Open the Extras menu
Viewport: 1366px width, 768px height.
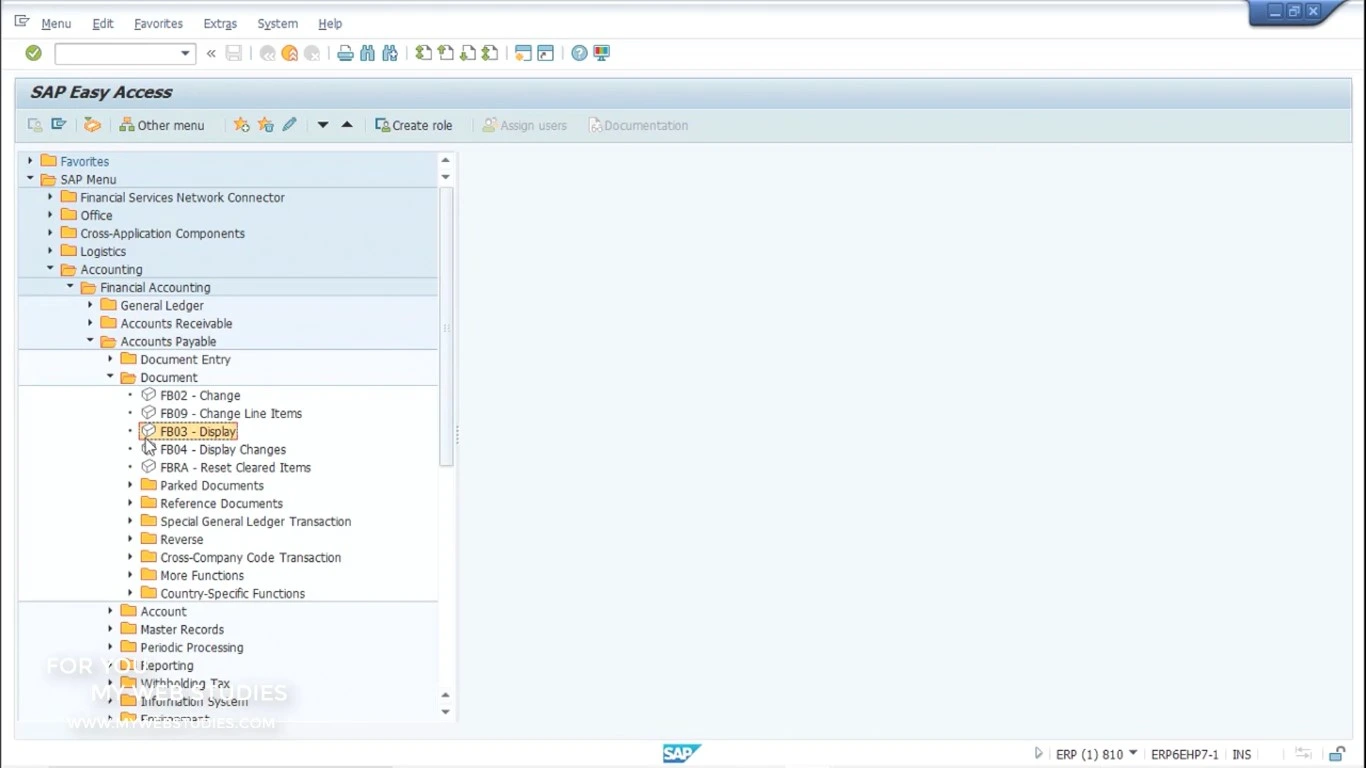220,23
